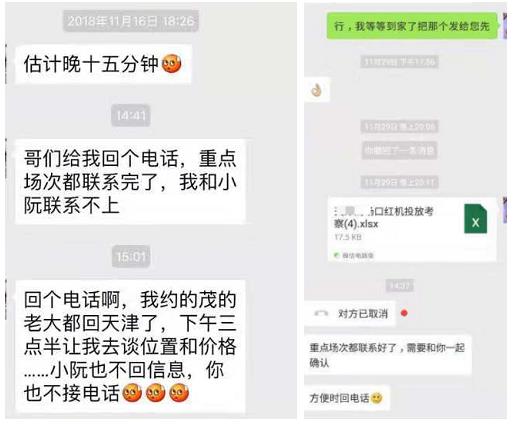Tap the dizzy emoji after 估计晚十五分钟
The height and width of the screenshot is (425, 515).
(172, 64)
